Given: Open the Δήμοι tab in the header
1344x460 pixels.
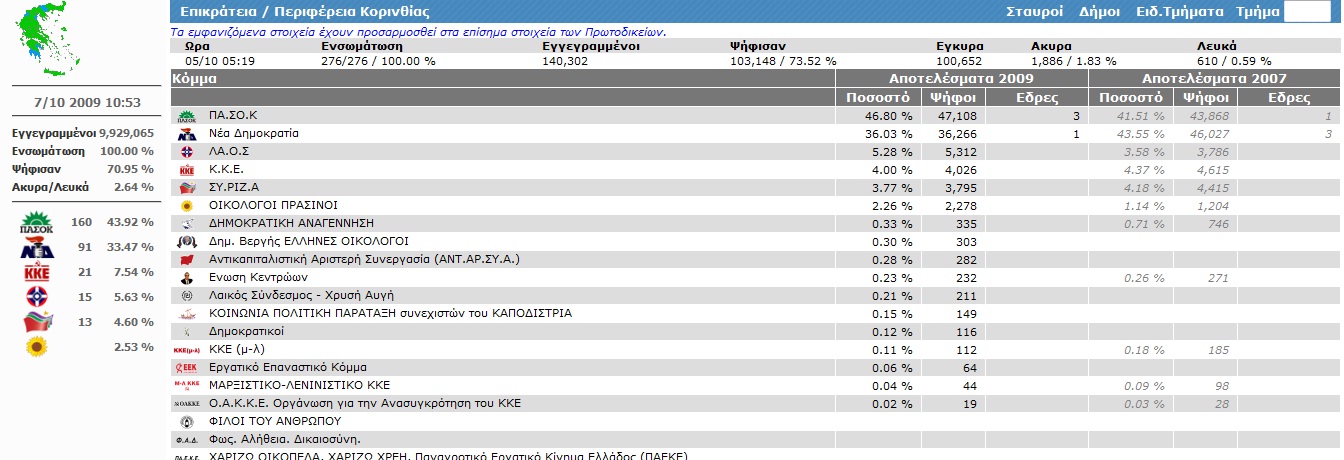Looking at the screenshot, I should pos(1100,12).
